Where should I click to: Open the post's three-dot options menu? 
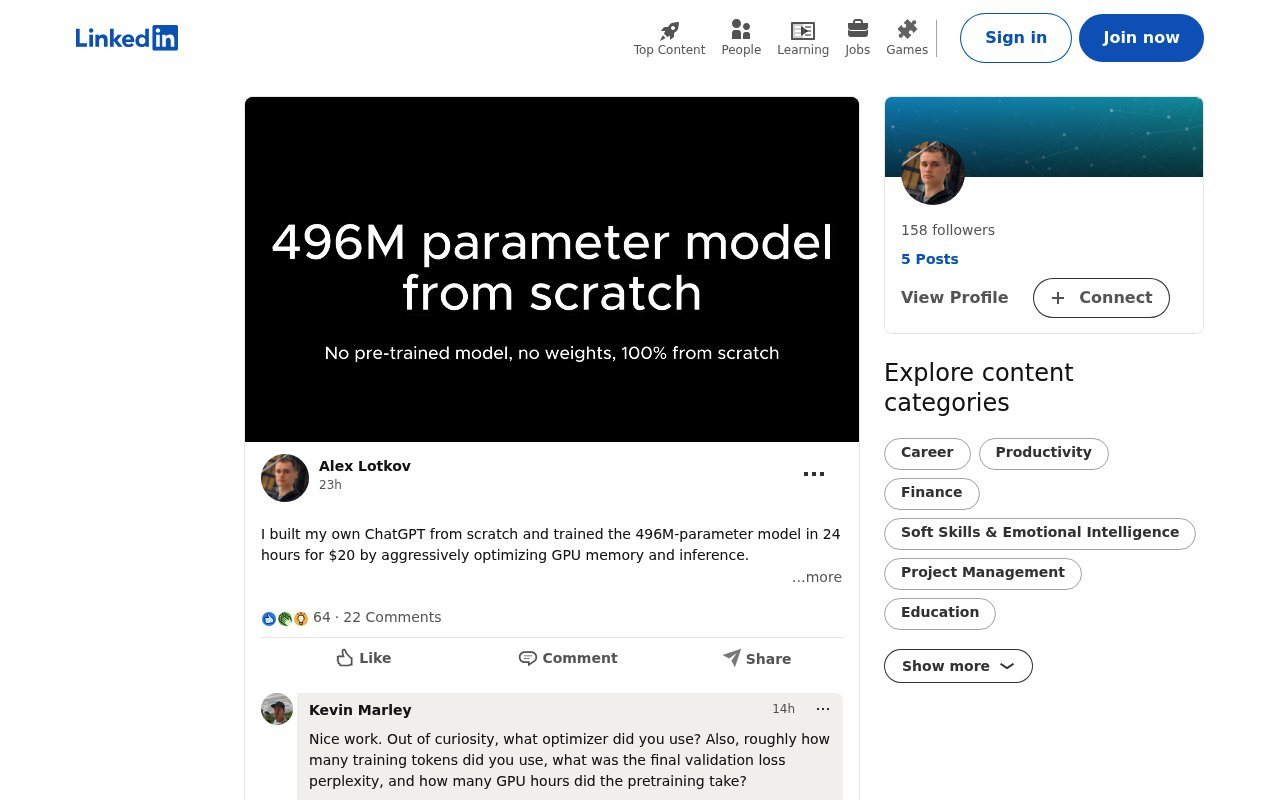pyautogui.click(x=814, y=474)
